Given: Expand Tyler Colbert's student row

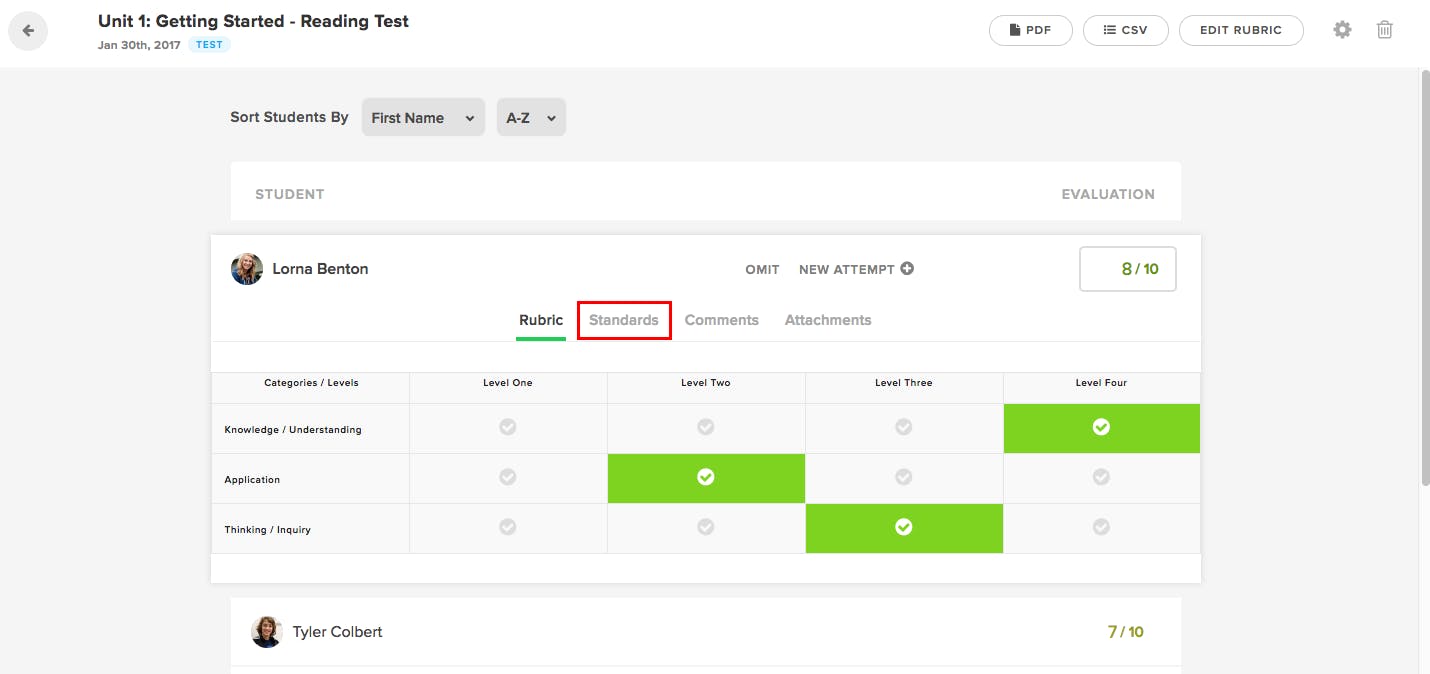Looking at the screenshot, I should 706,632.
